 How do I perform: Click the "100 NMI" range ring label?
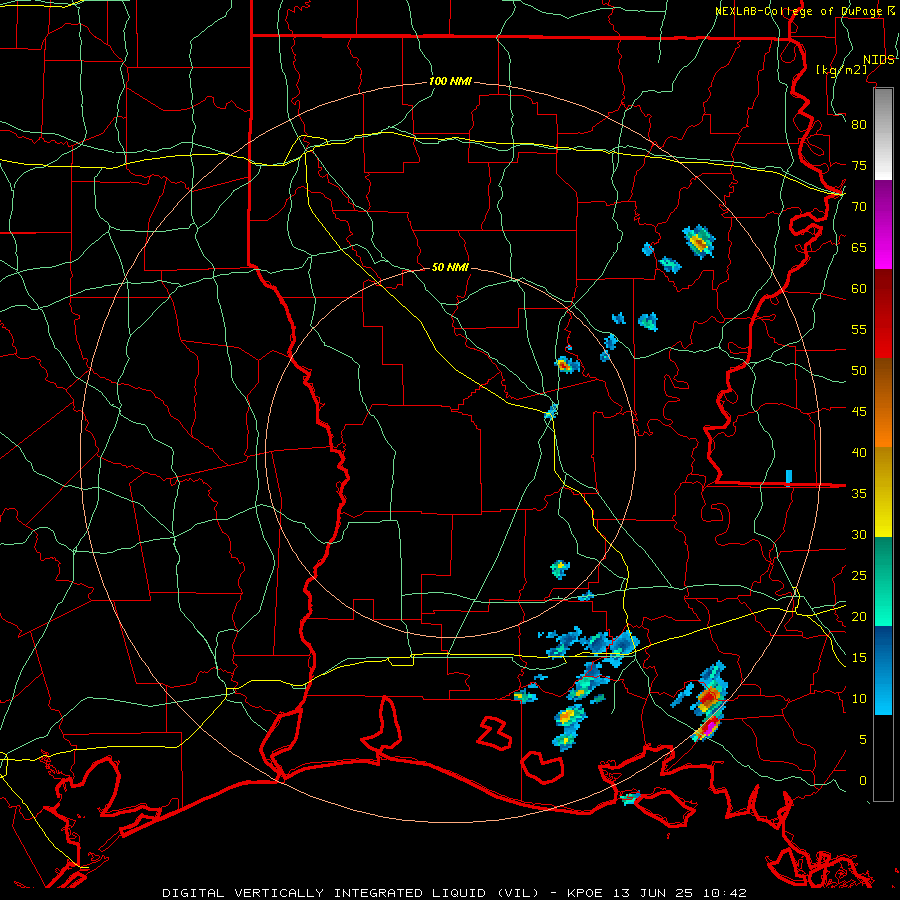click(451, 81)
